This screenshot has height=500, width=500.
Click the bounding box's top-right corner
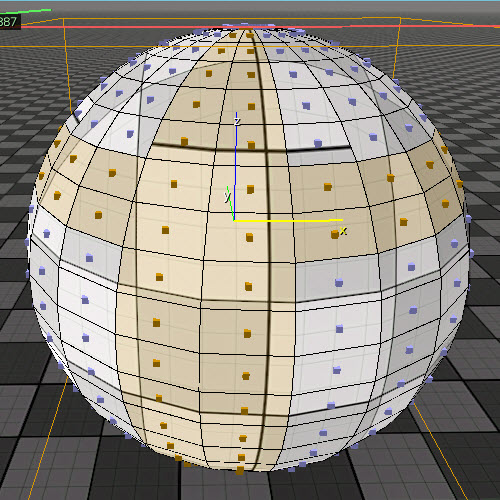400,18
